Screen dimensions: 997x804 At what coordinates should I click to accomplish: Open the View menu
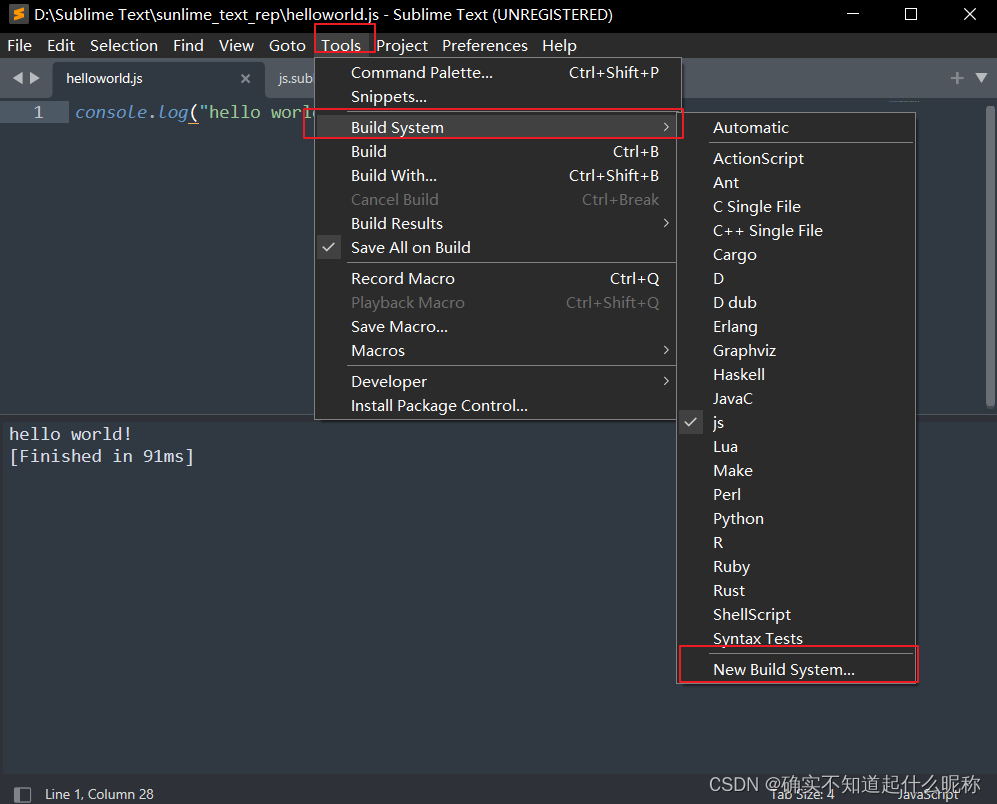[237, 46]
